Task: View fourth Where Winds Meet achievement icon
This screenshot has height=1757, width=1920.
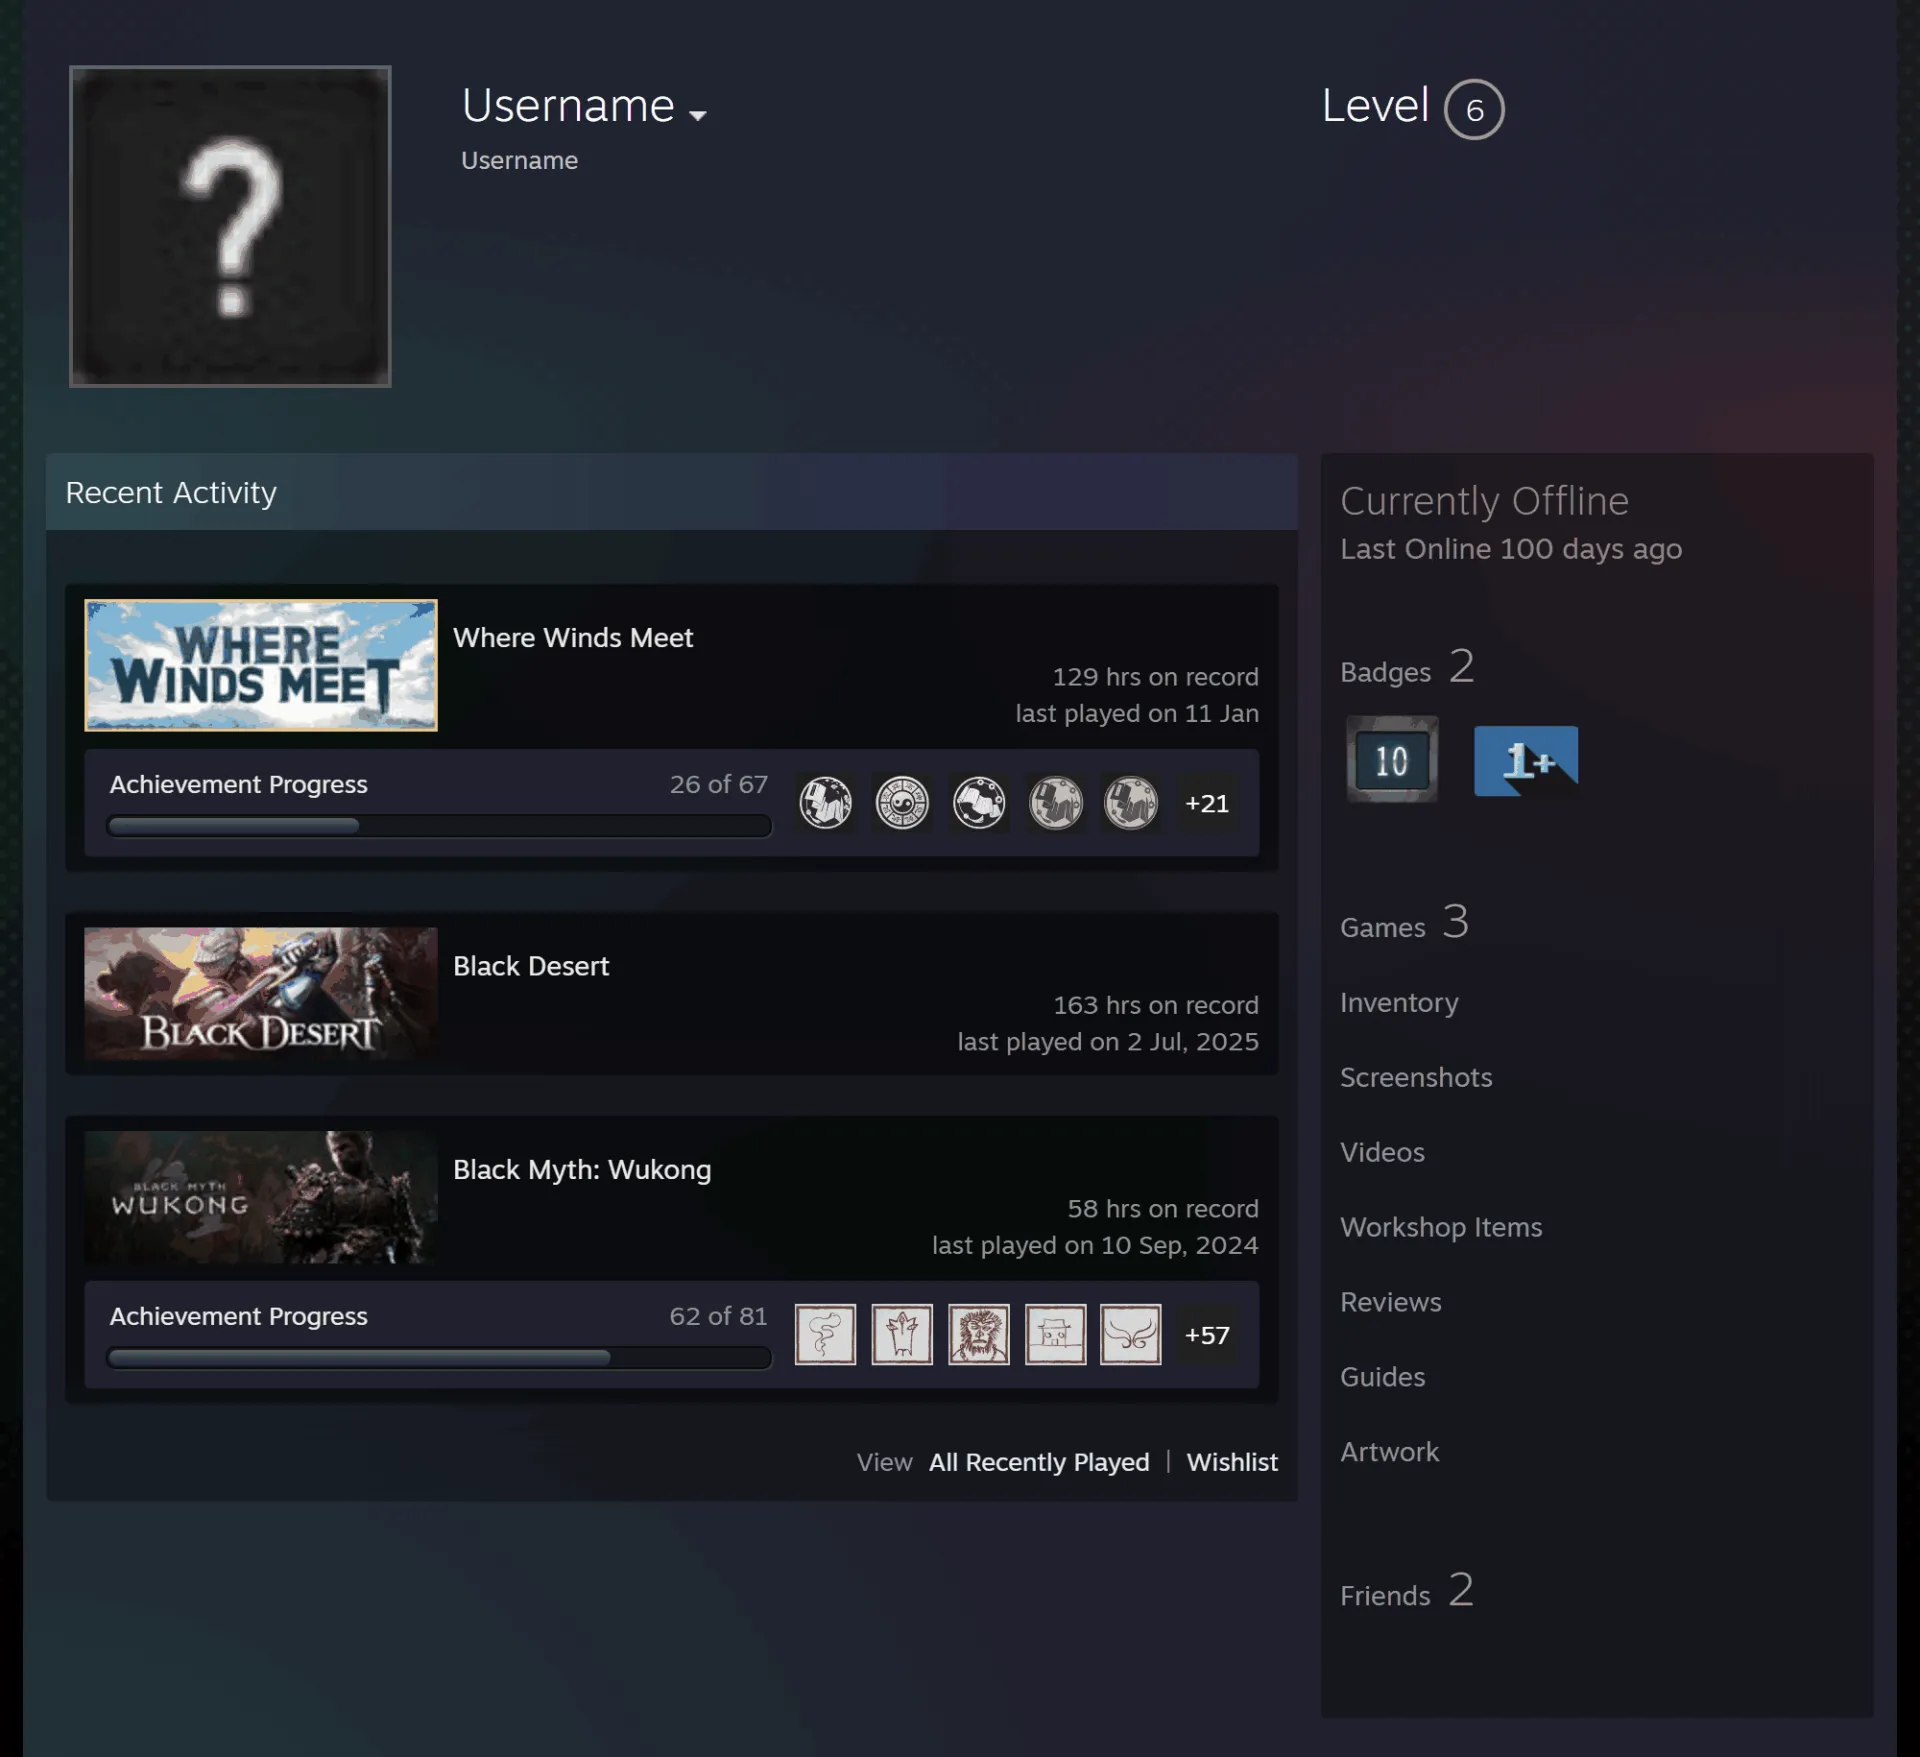Action: [x=1055, y=802]
